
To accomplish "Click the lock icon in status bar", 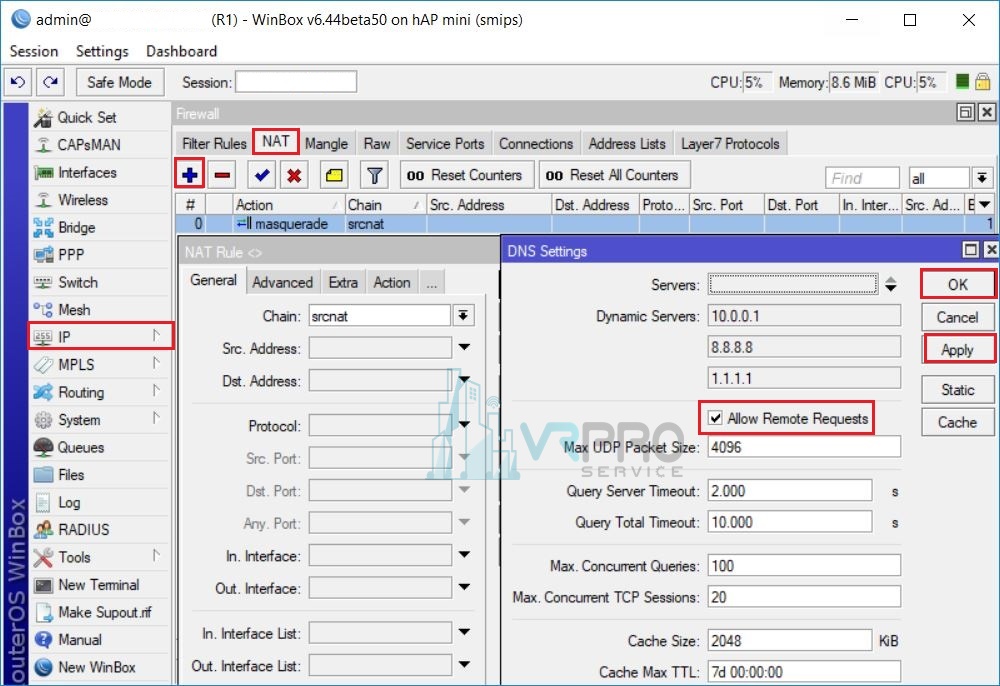I will click(983, 82).
